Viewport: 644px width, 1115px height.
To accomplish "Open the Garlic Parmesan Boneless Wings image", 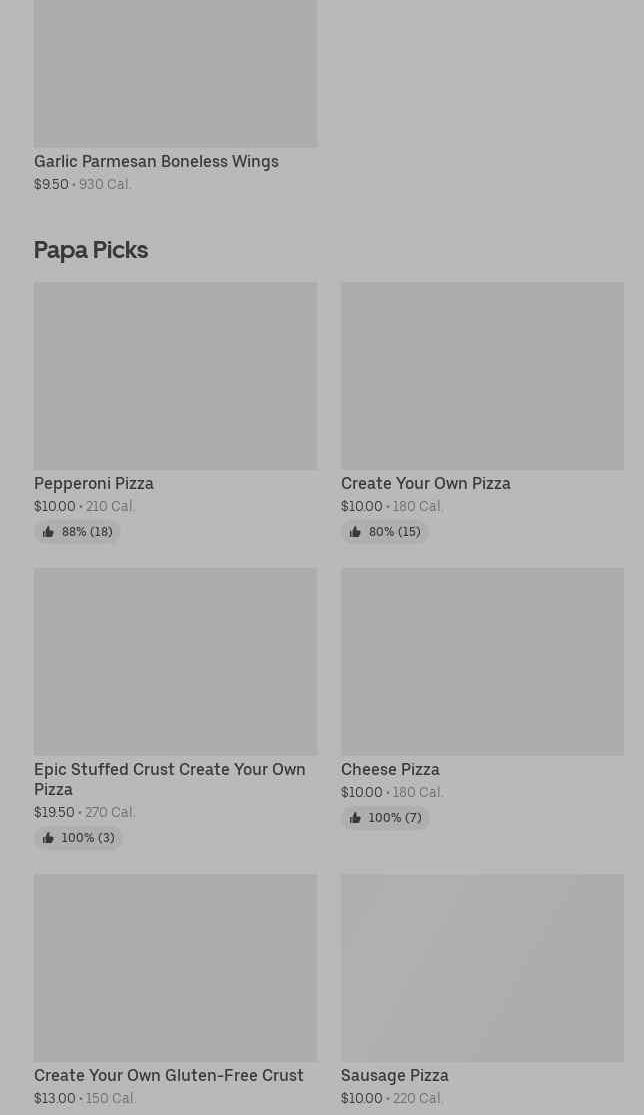I will pos(175,73).
